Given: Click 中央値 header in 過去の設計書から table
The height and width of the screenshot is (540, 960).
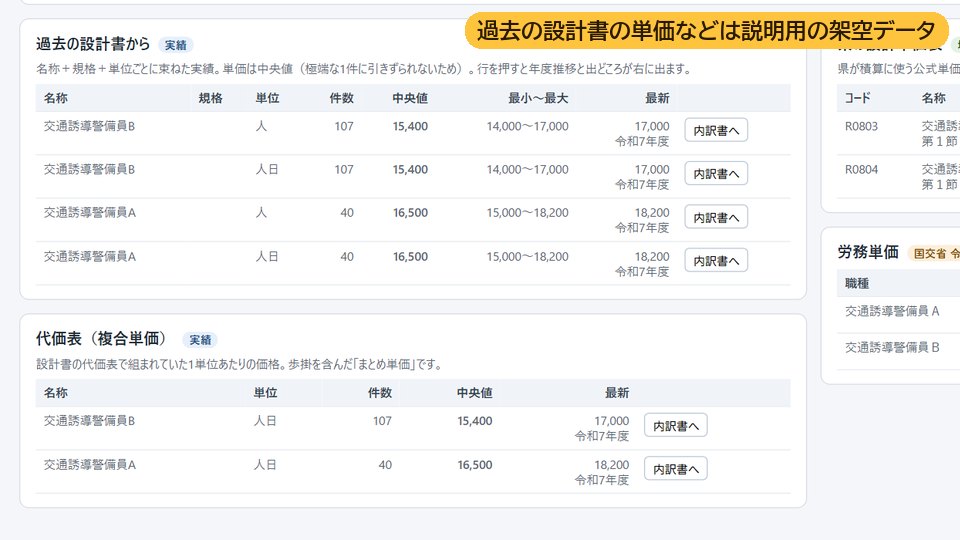Looking at the screenshot, I should click(x=410, y=98).
